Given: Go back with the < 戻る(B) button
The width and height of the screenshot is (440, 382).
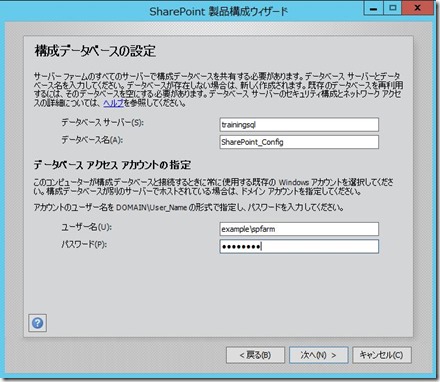Looking at the screenshot, I should pyautogui.click(x=255, y=355).
